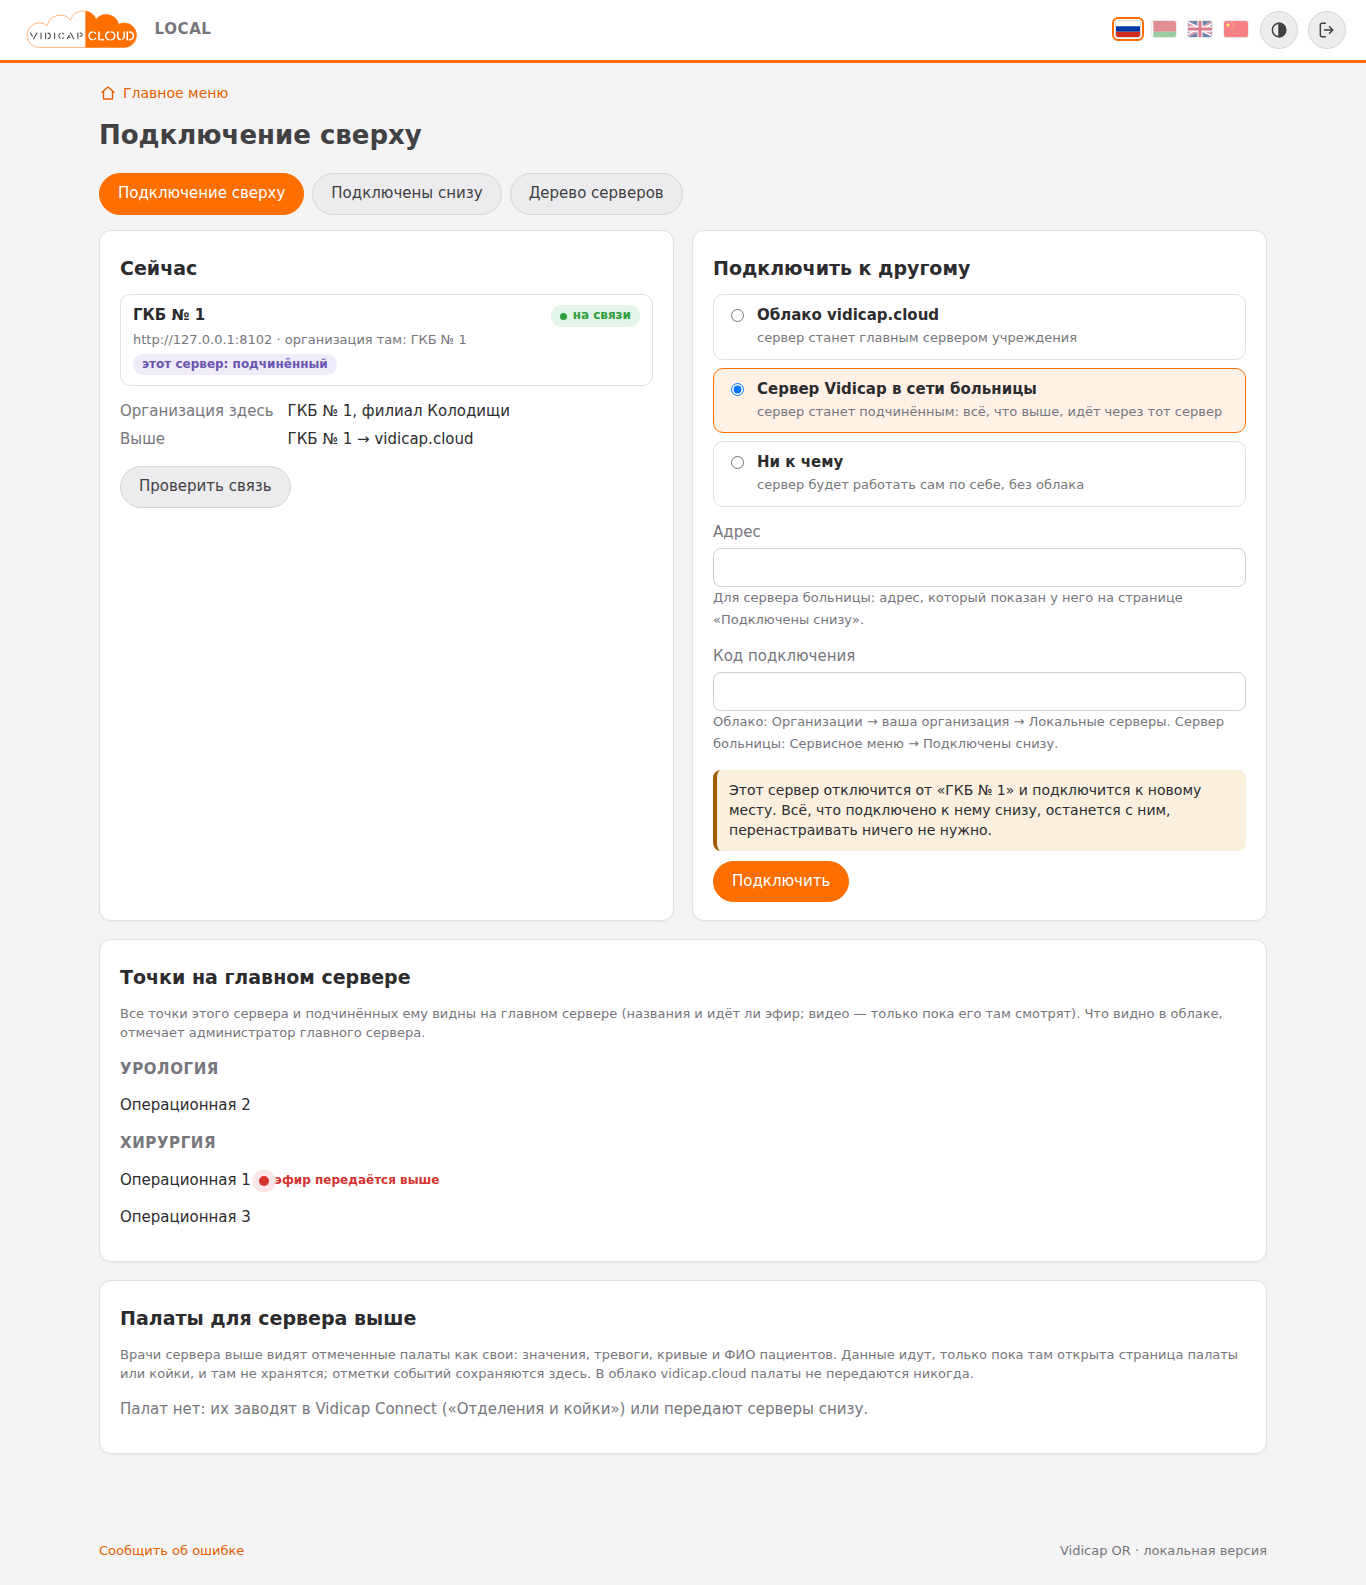Focus the Код подключения input field
The image size is (1366, 1585).
[979, 691]
